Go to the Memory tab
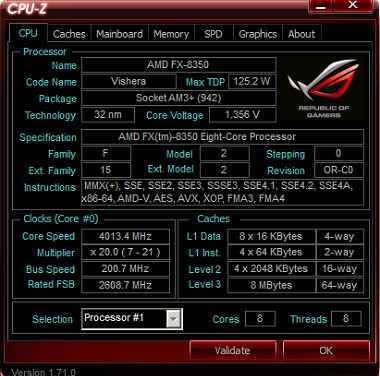Image resolution: width=380 pixels, height=376 pixels. (171, 34)
